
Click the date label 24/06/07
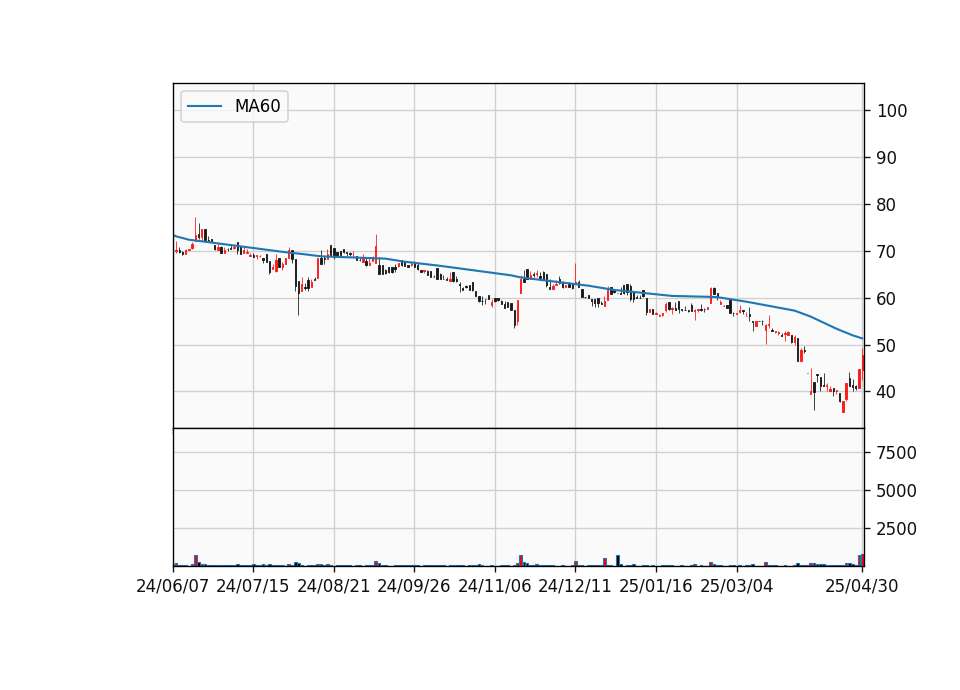pos(173,586)
